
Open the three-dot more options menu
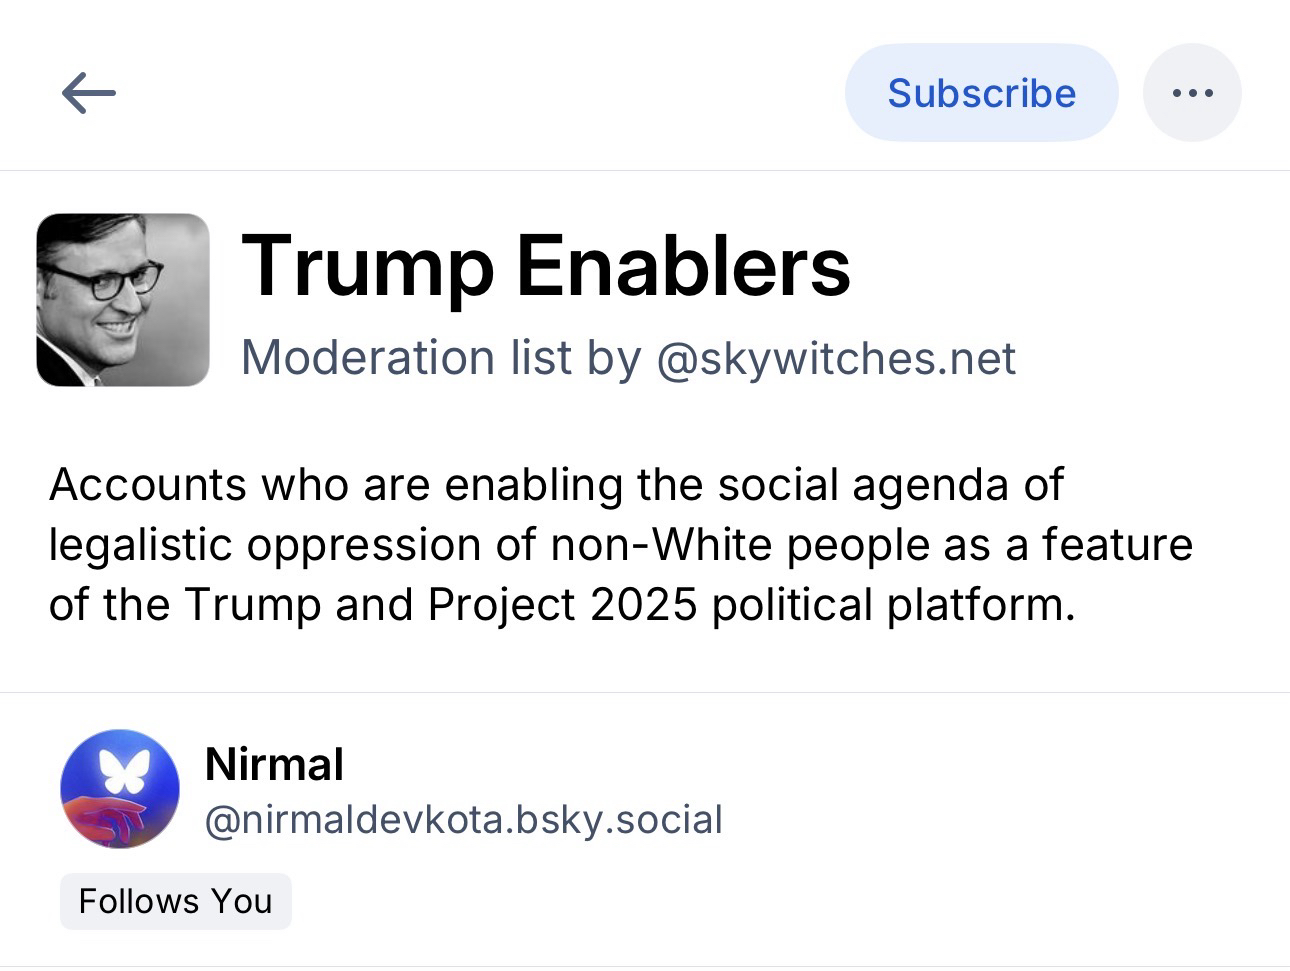click(1192, 93)
